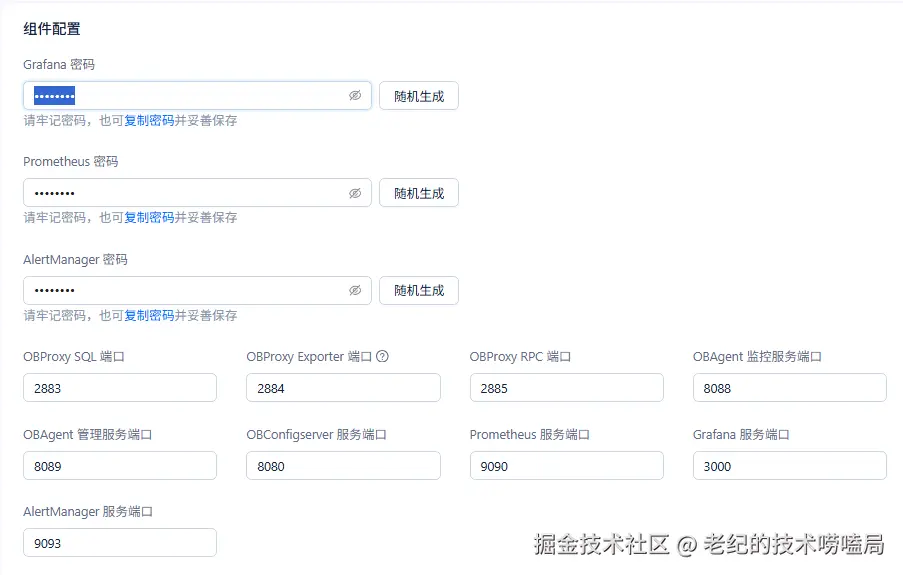
Task: Click the AlertManager 密码 label
Action: 75,260
